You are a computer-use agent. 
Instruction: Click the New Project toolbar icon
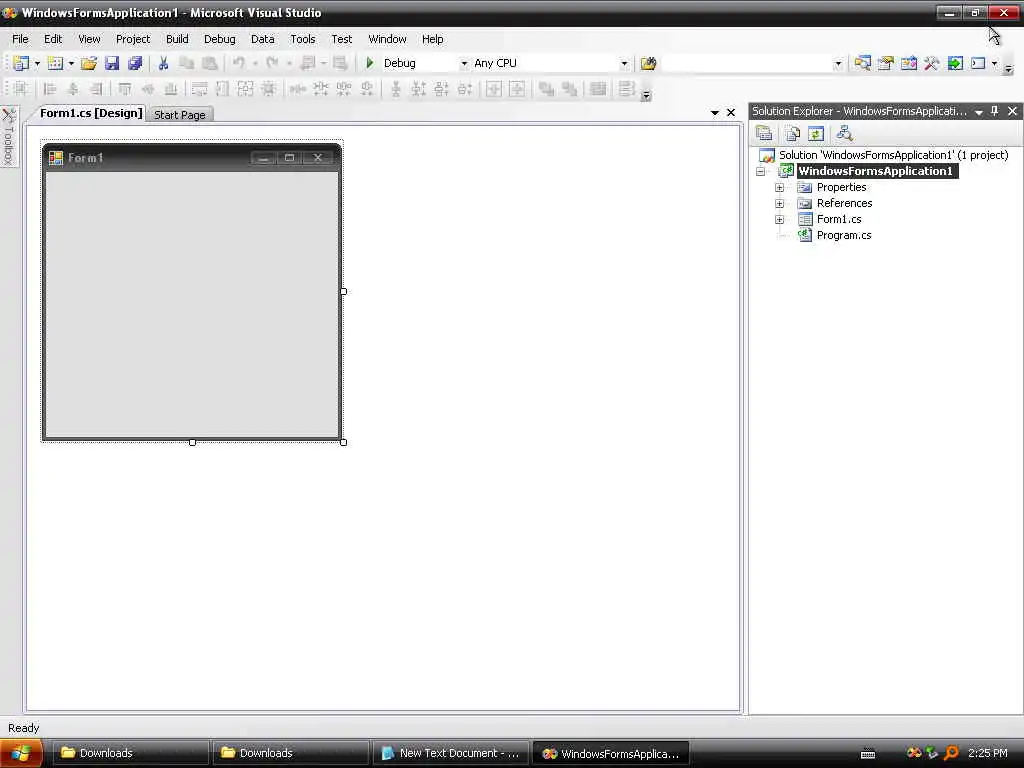(21, 63)
